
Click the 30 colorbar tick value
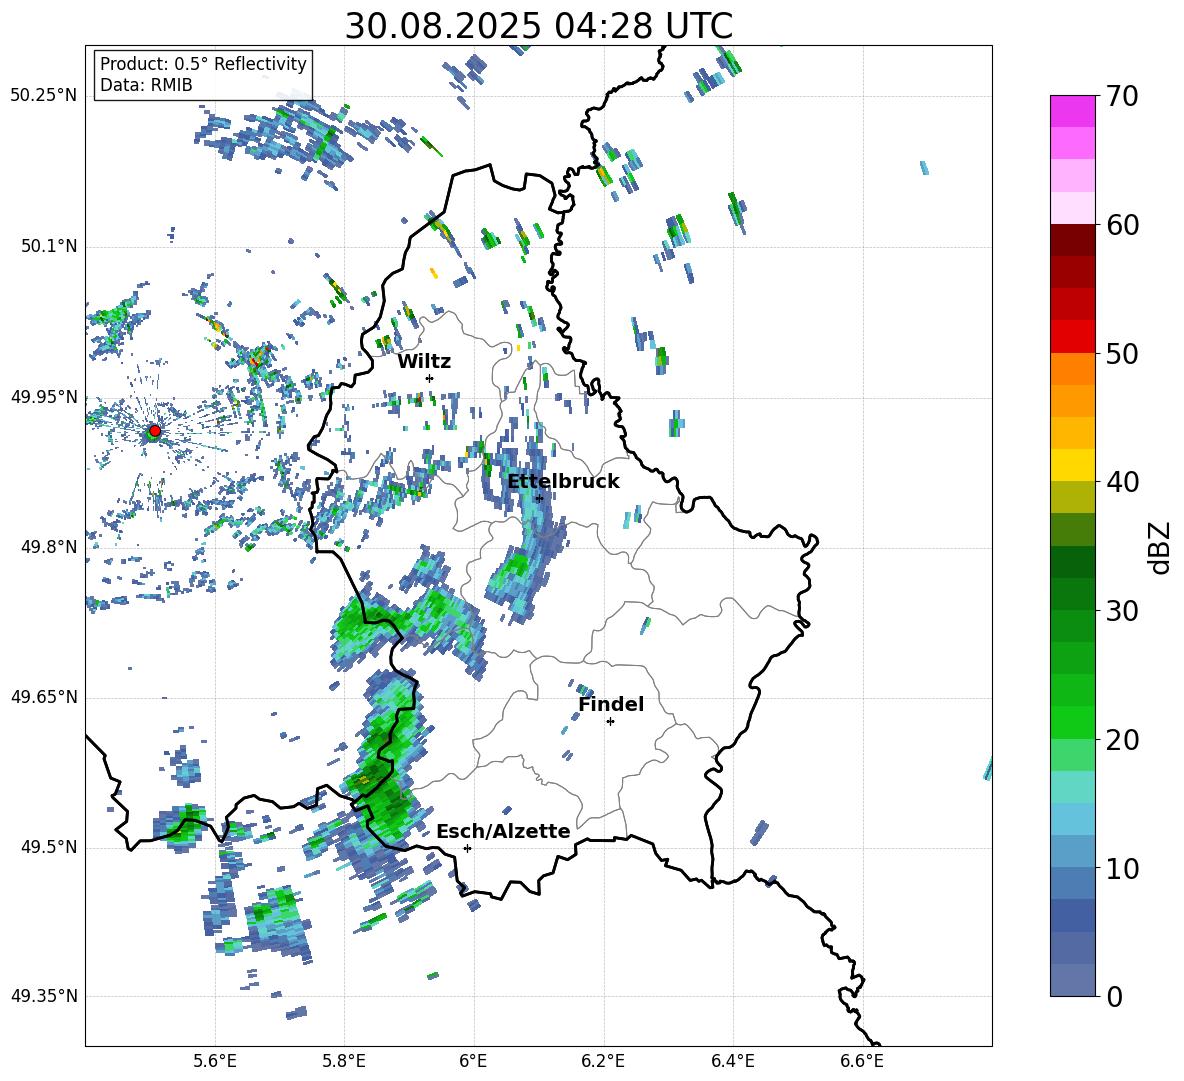click(x=1121, y=611)
